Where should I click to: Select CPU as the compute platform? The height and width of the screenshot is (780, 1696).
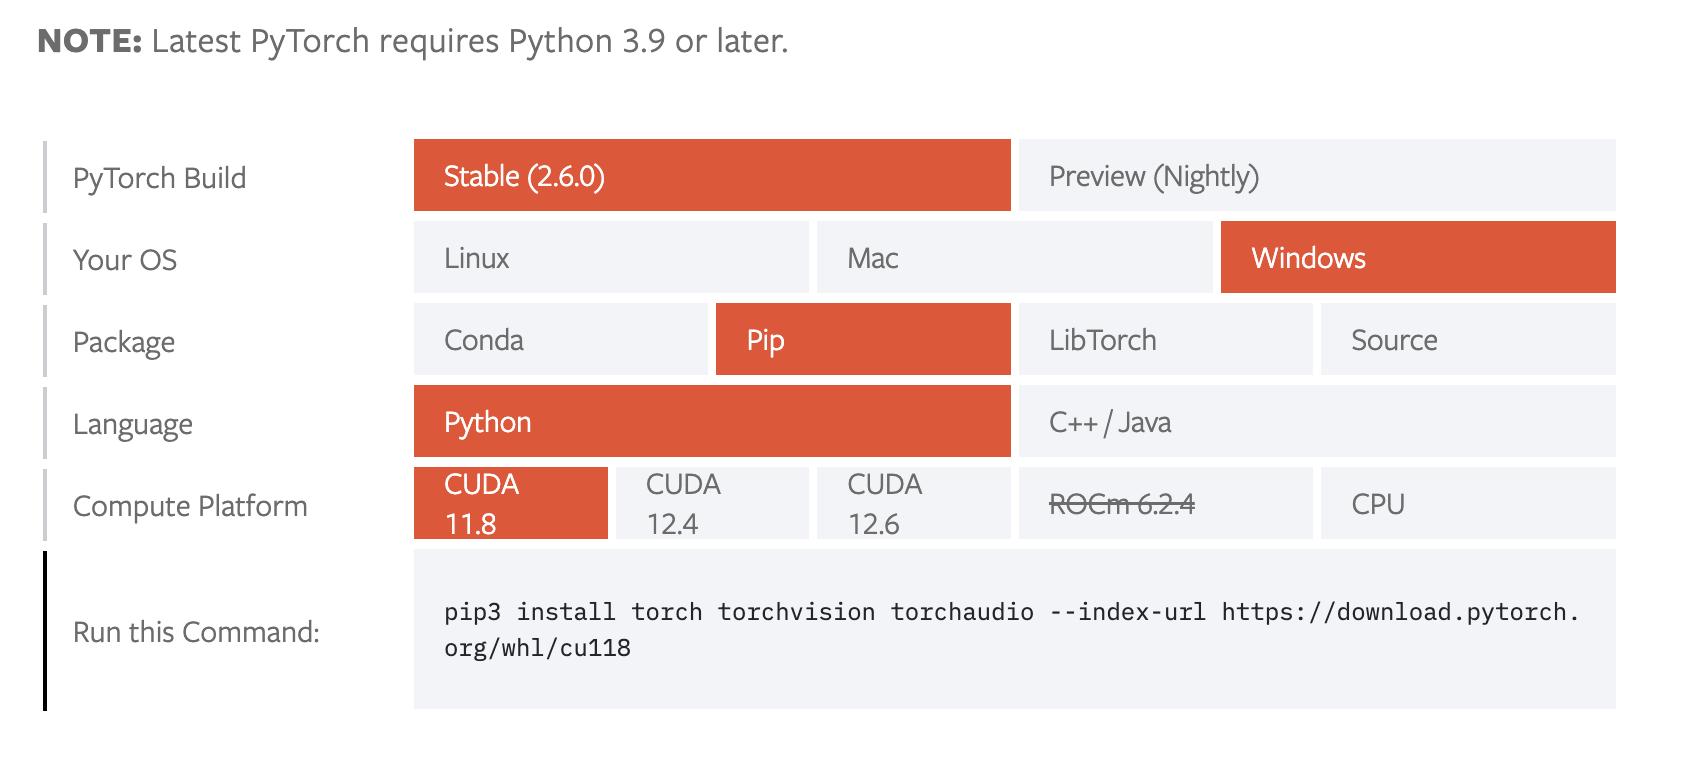pos(1467,504)
